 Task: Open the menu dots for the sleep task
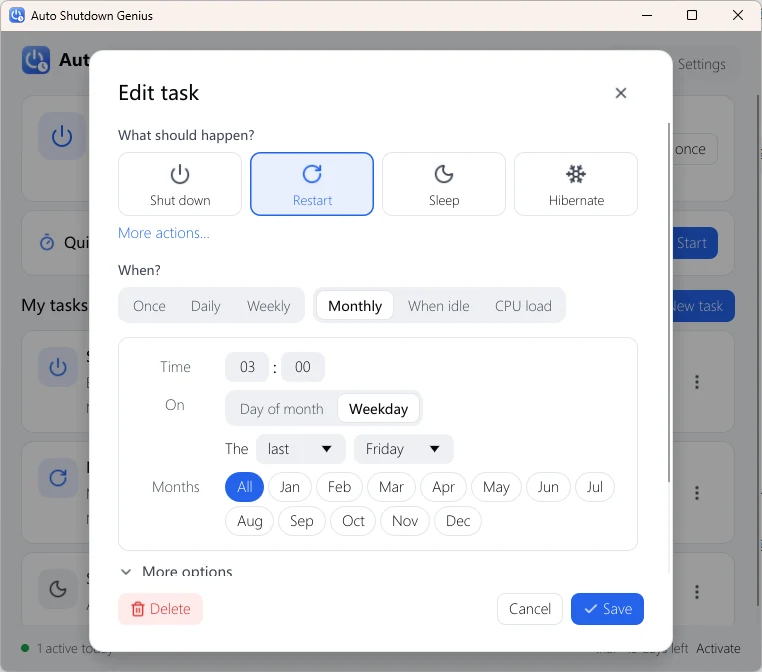(697, 591)
